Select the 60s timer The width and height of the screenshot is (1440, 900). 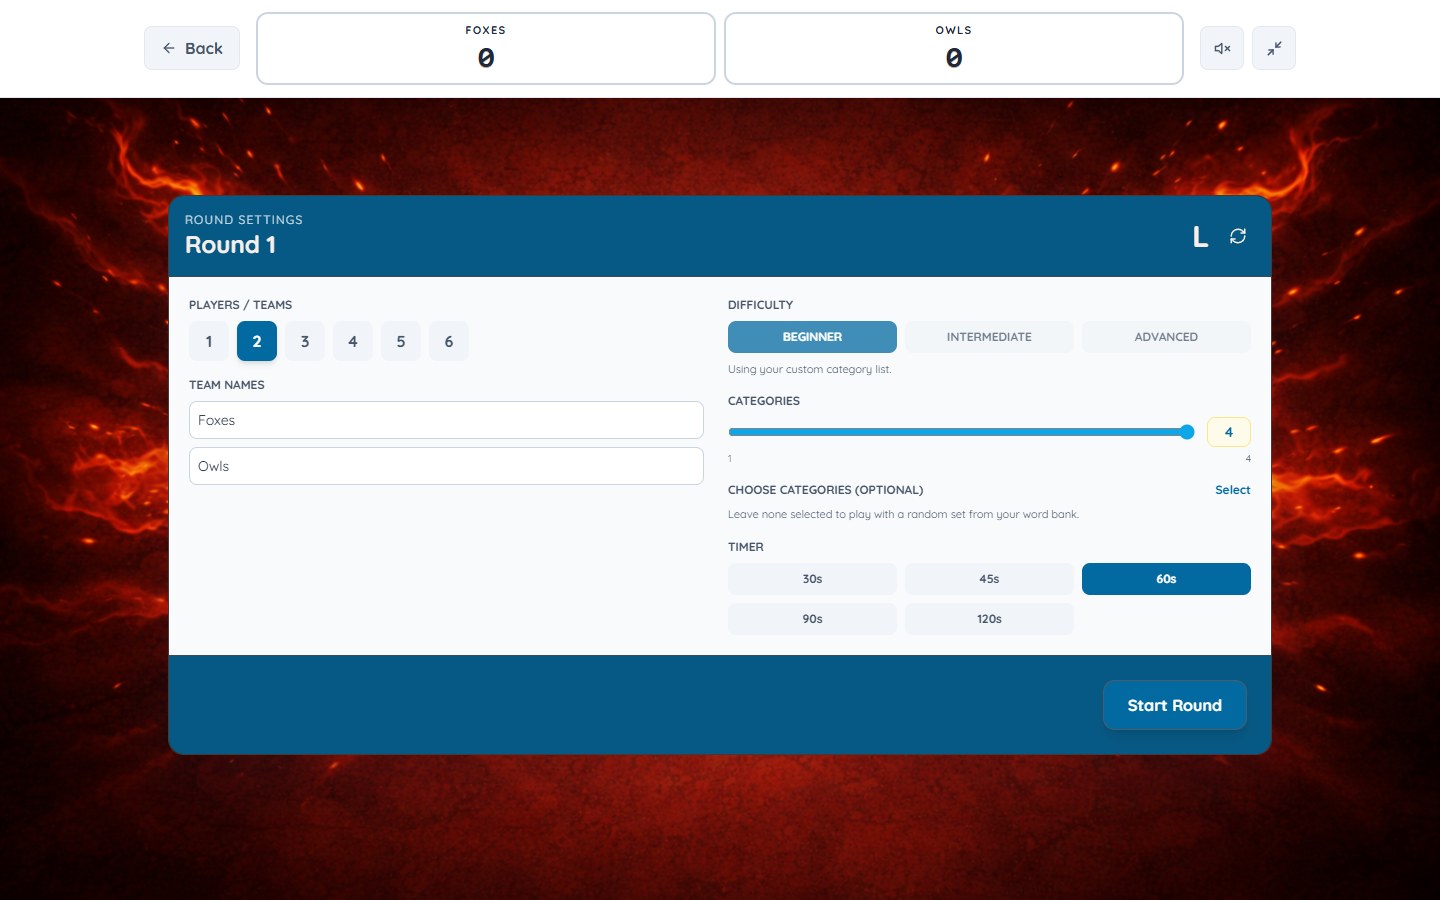point(1166,579)
